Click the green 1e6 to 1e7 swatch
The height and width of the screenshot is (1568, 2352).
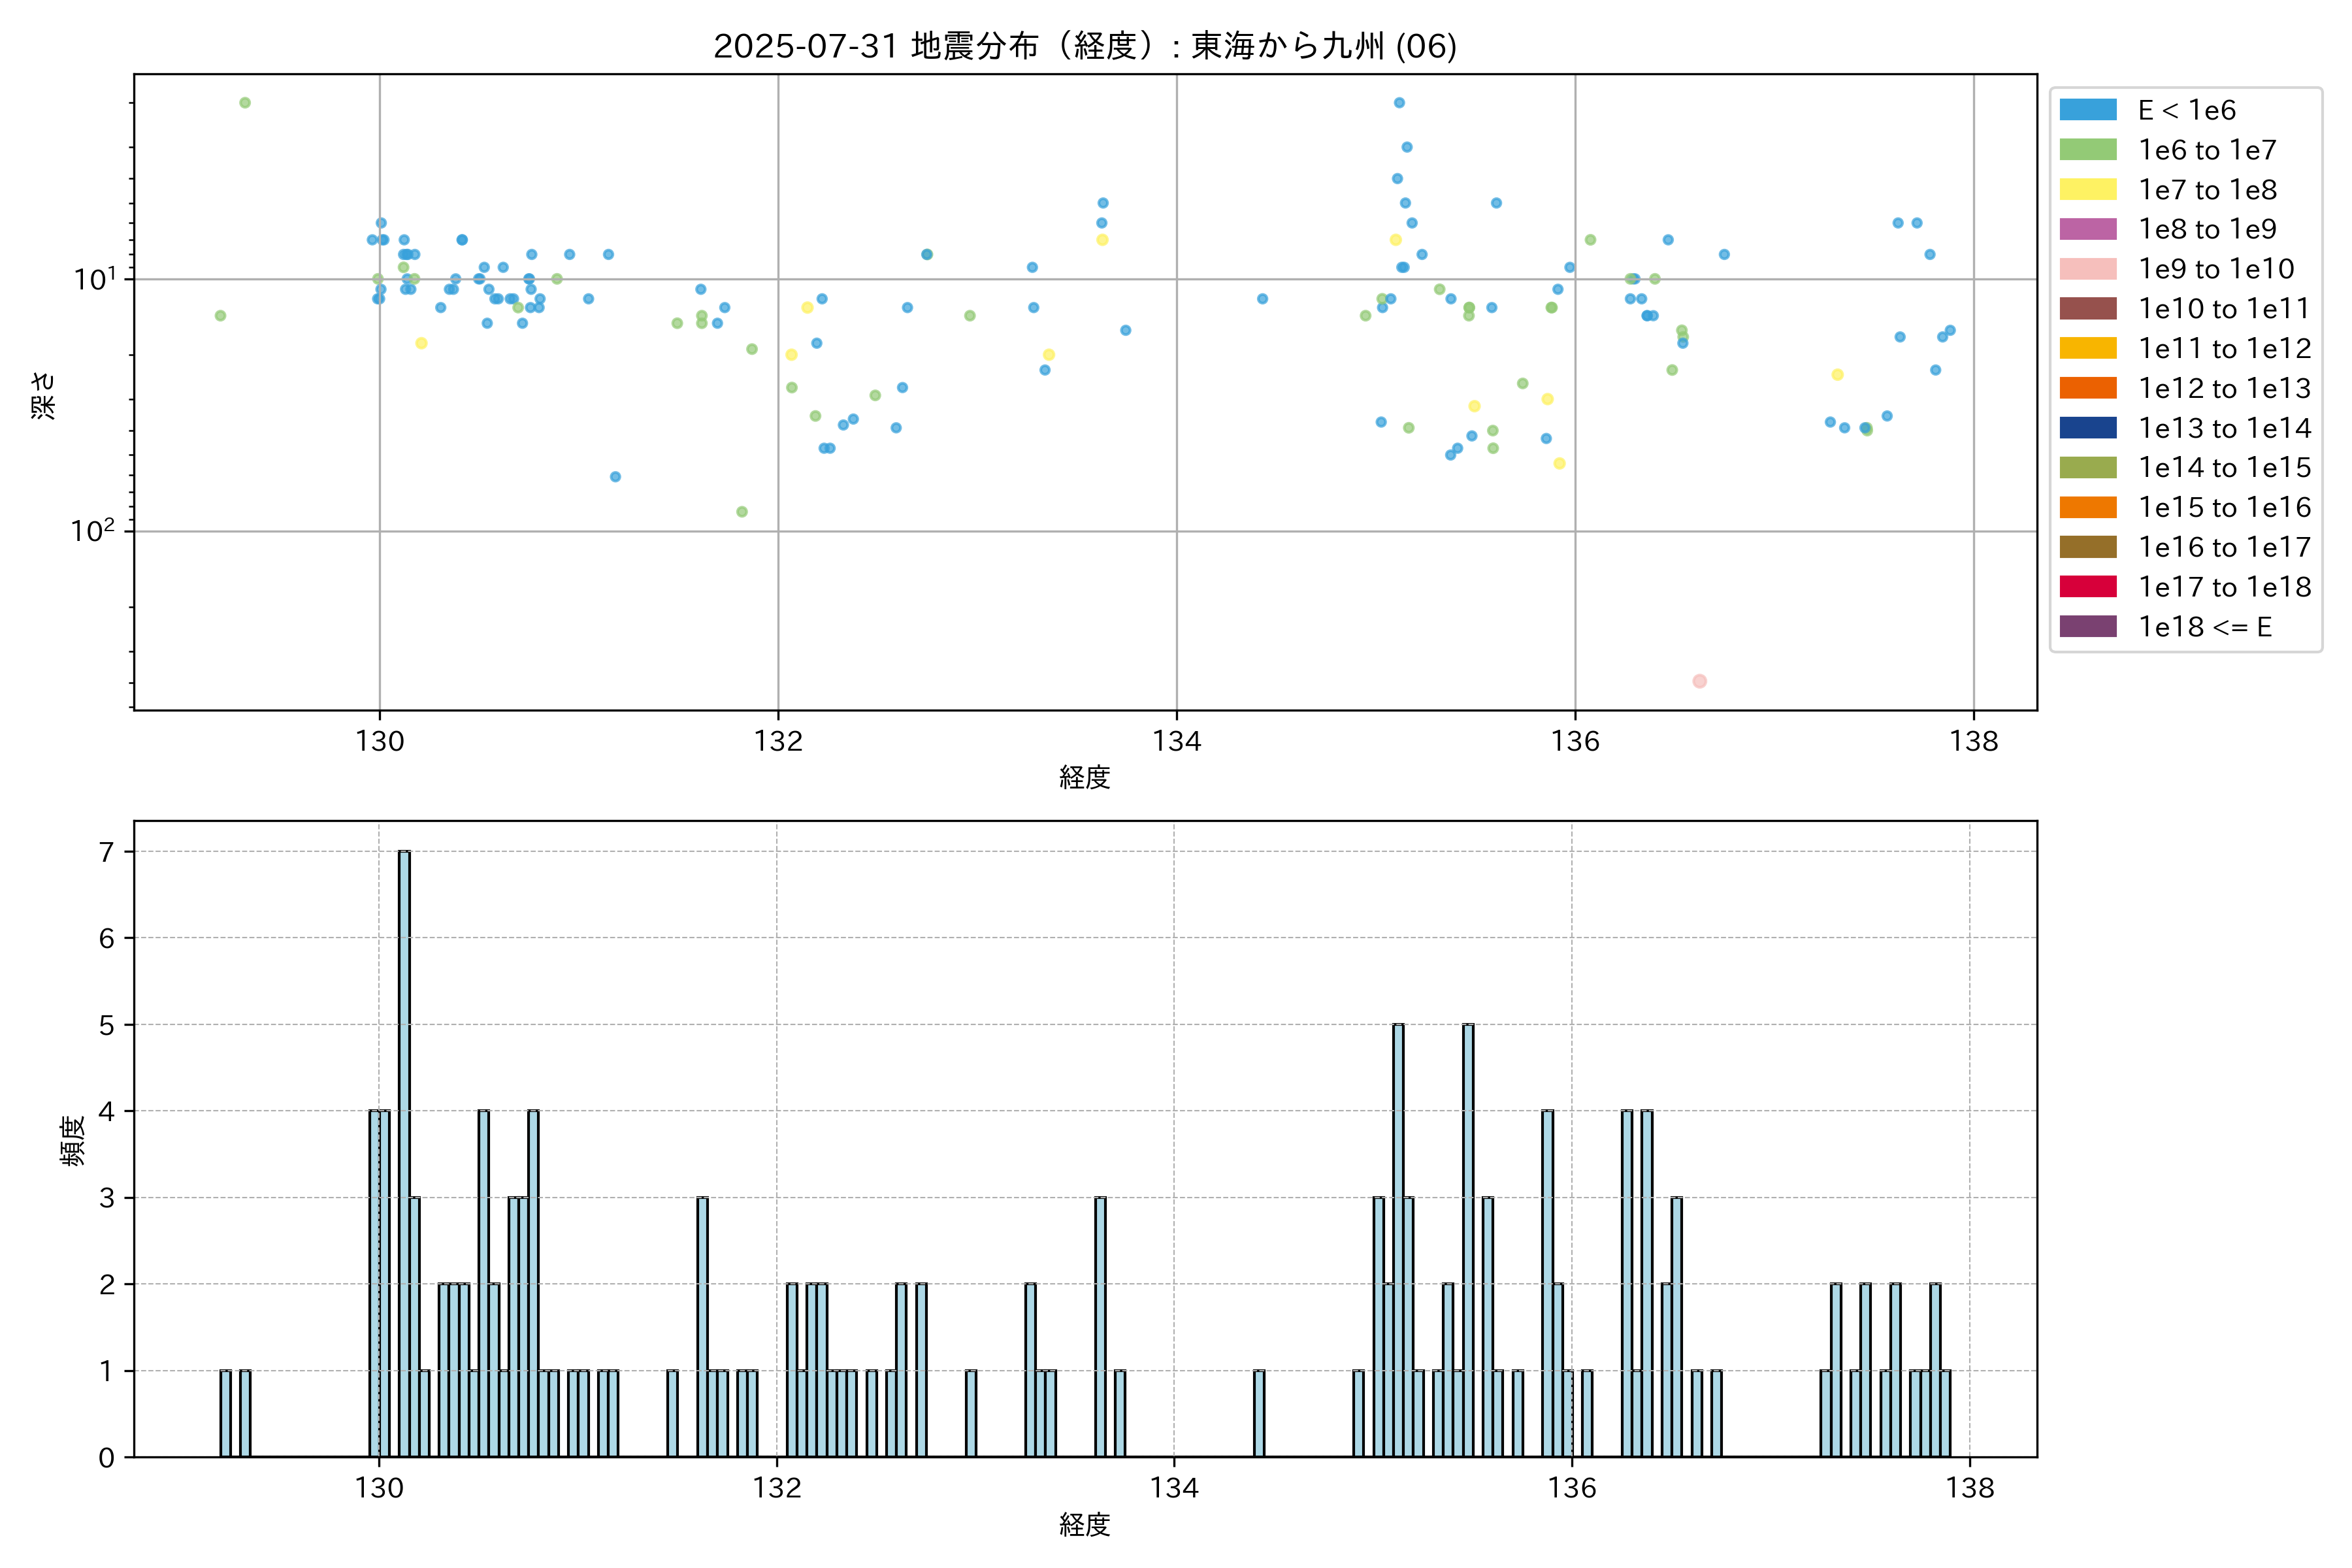(2087, 150)
